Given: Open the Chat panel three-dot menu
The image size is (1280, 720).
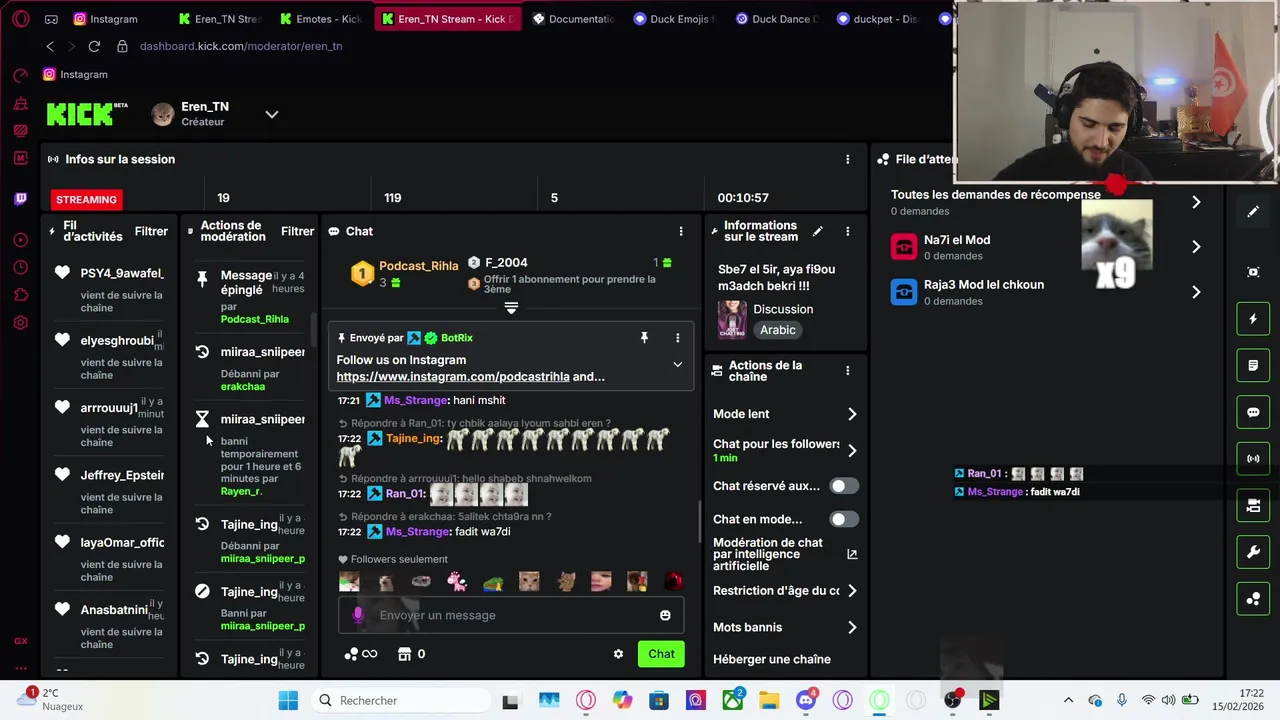Looking at the screenshot, I should [x=681, y=231].
